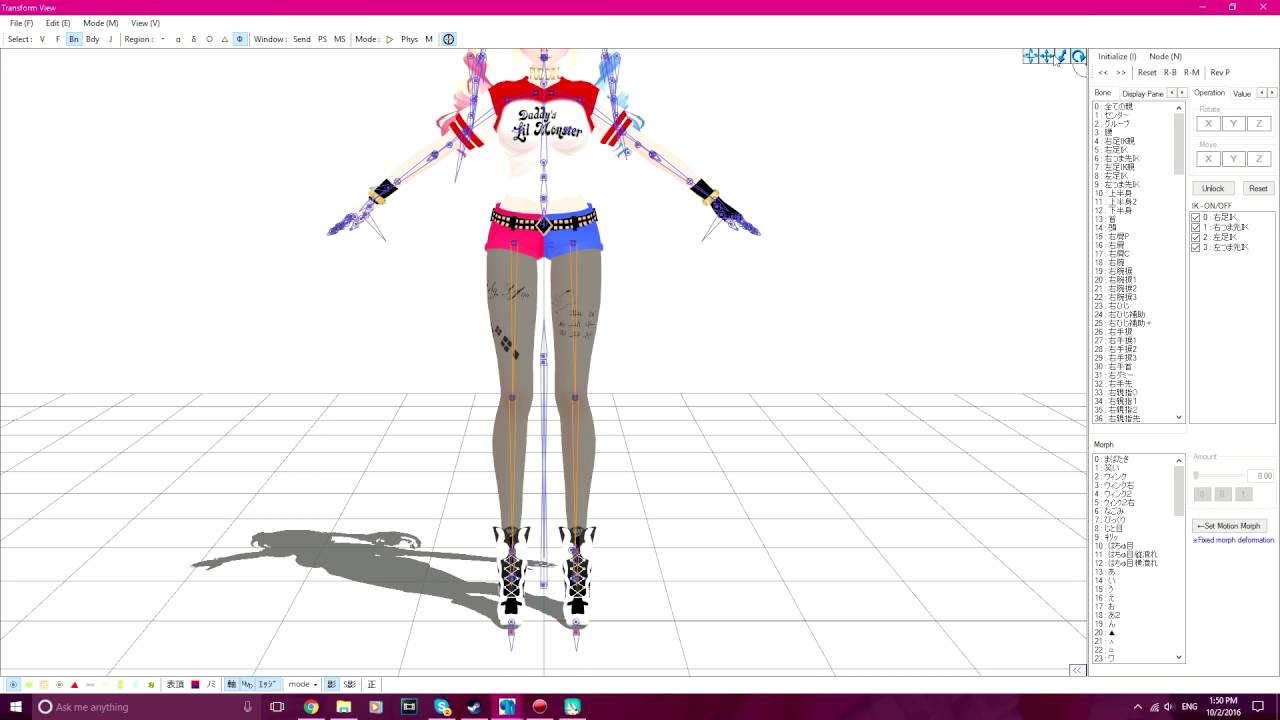
Task: Click the first view-move icon in viewport corner
Action: click(x=1029, y=57)
